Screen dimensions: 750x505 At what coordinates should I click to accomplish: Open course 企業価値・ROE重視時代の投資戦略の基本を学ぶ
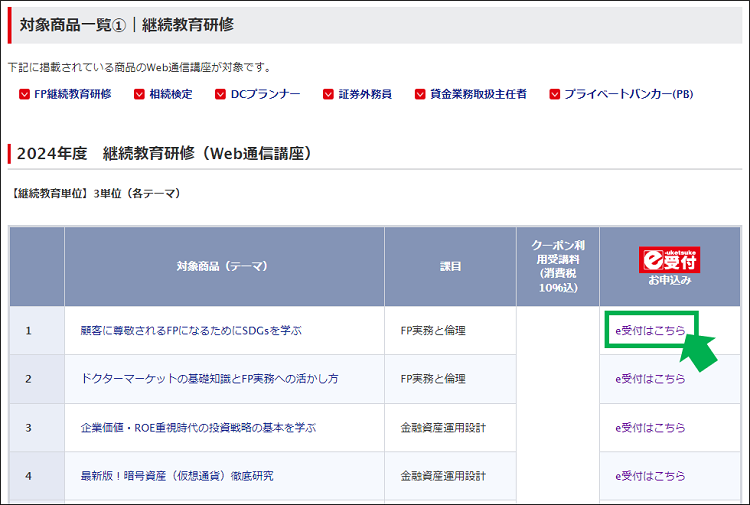(x=198, y=428)
